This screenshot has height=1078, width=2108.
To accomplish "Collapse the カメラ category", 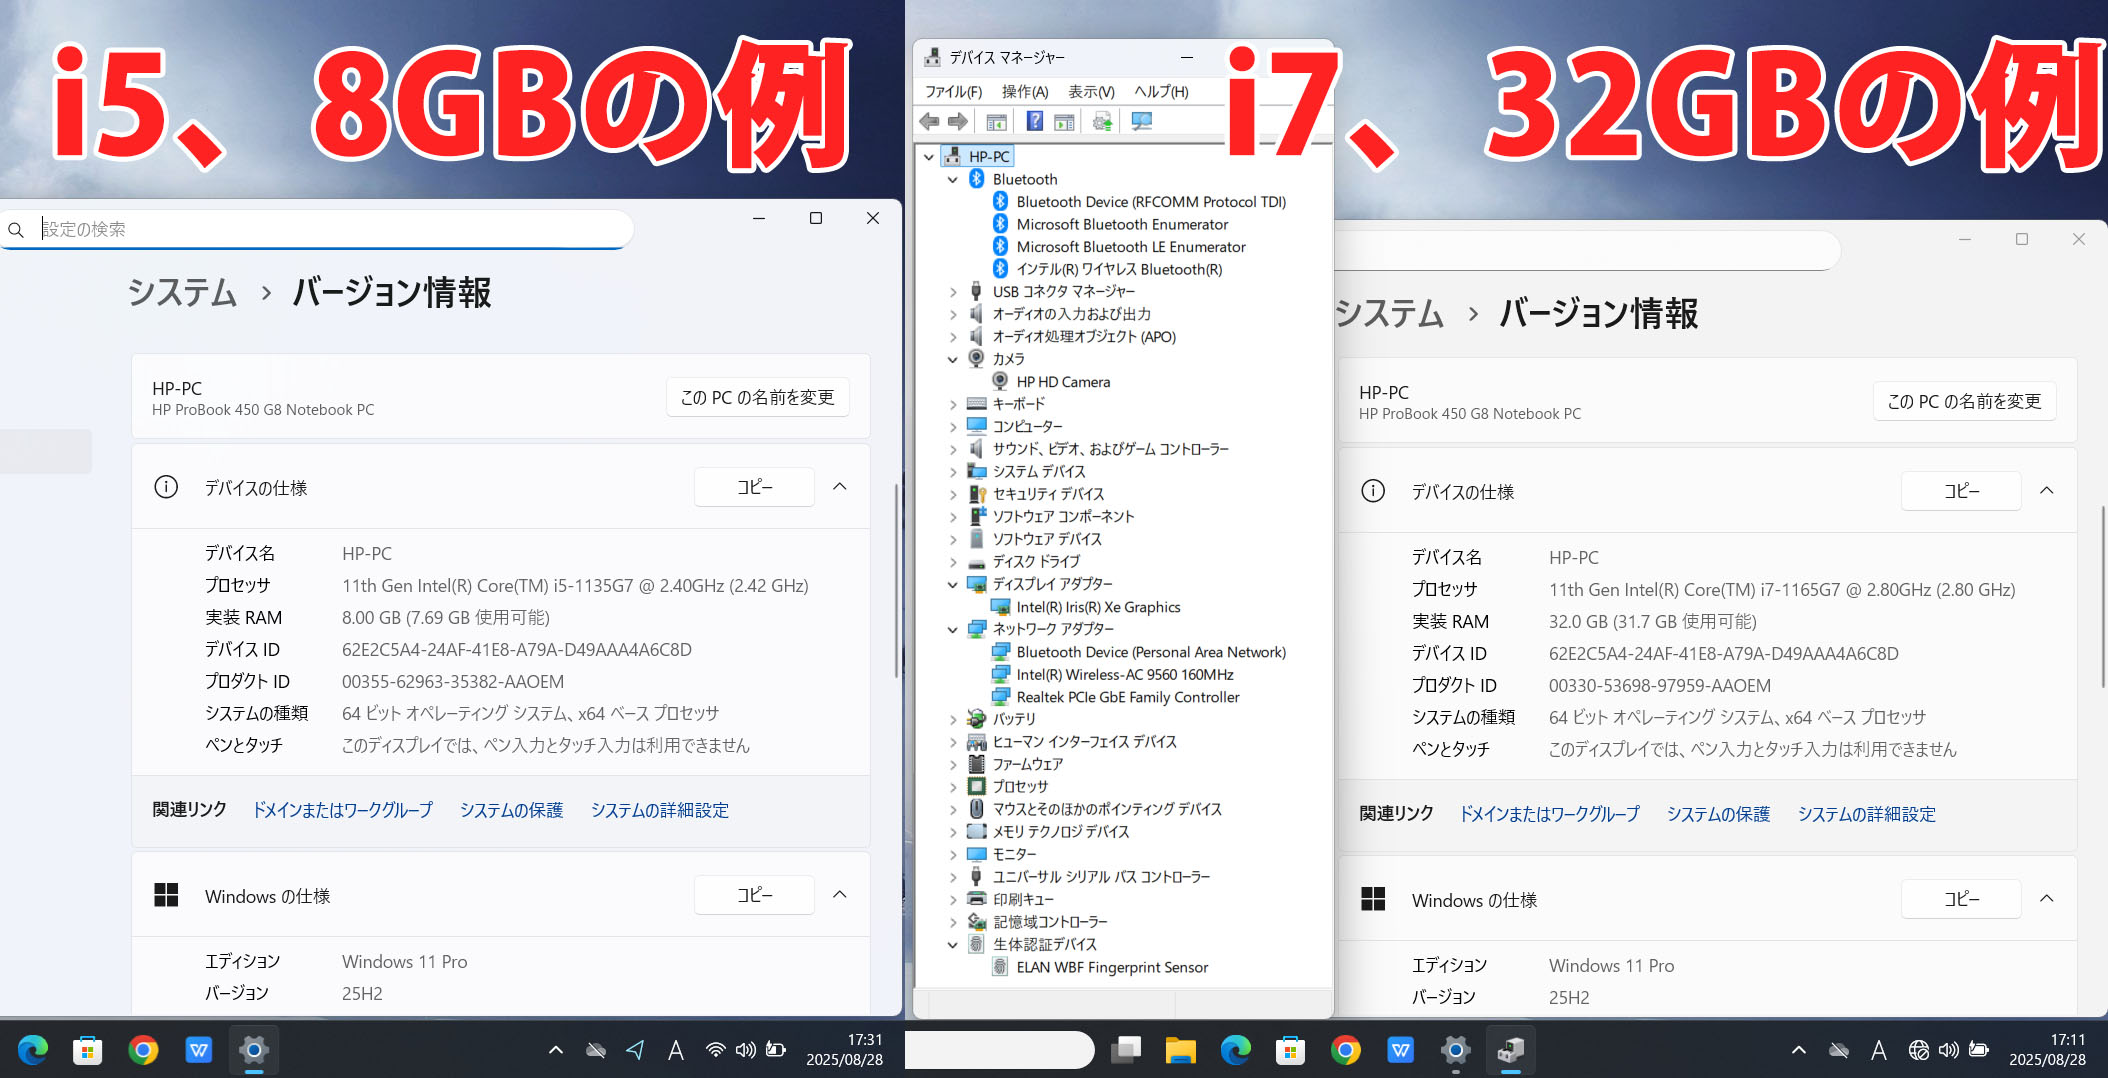I will tap(953, 360).
